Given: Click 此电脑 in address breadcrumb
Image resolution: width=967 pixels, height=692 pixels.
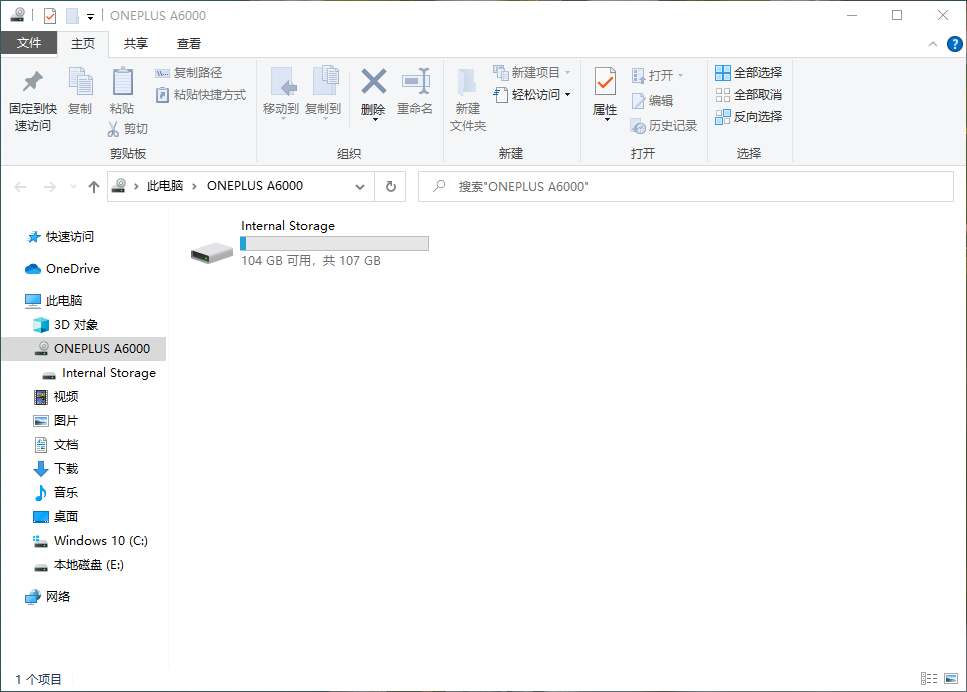Looking at the screenshot, I should 165,186.
